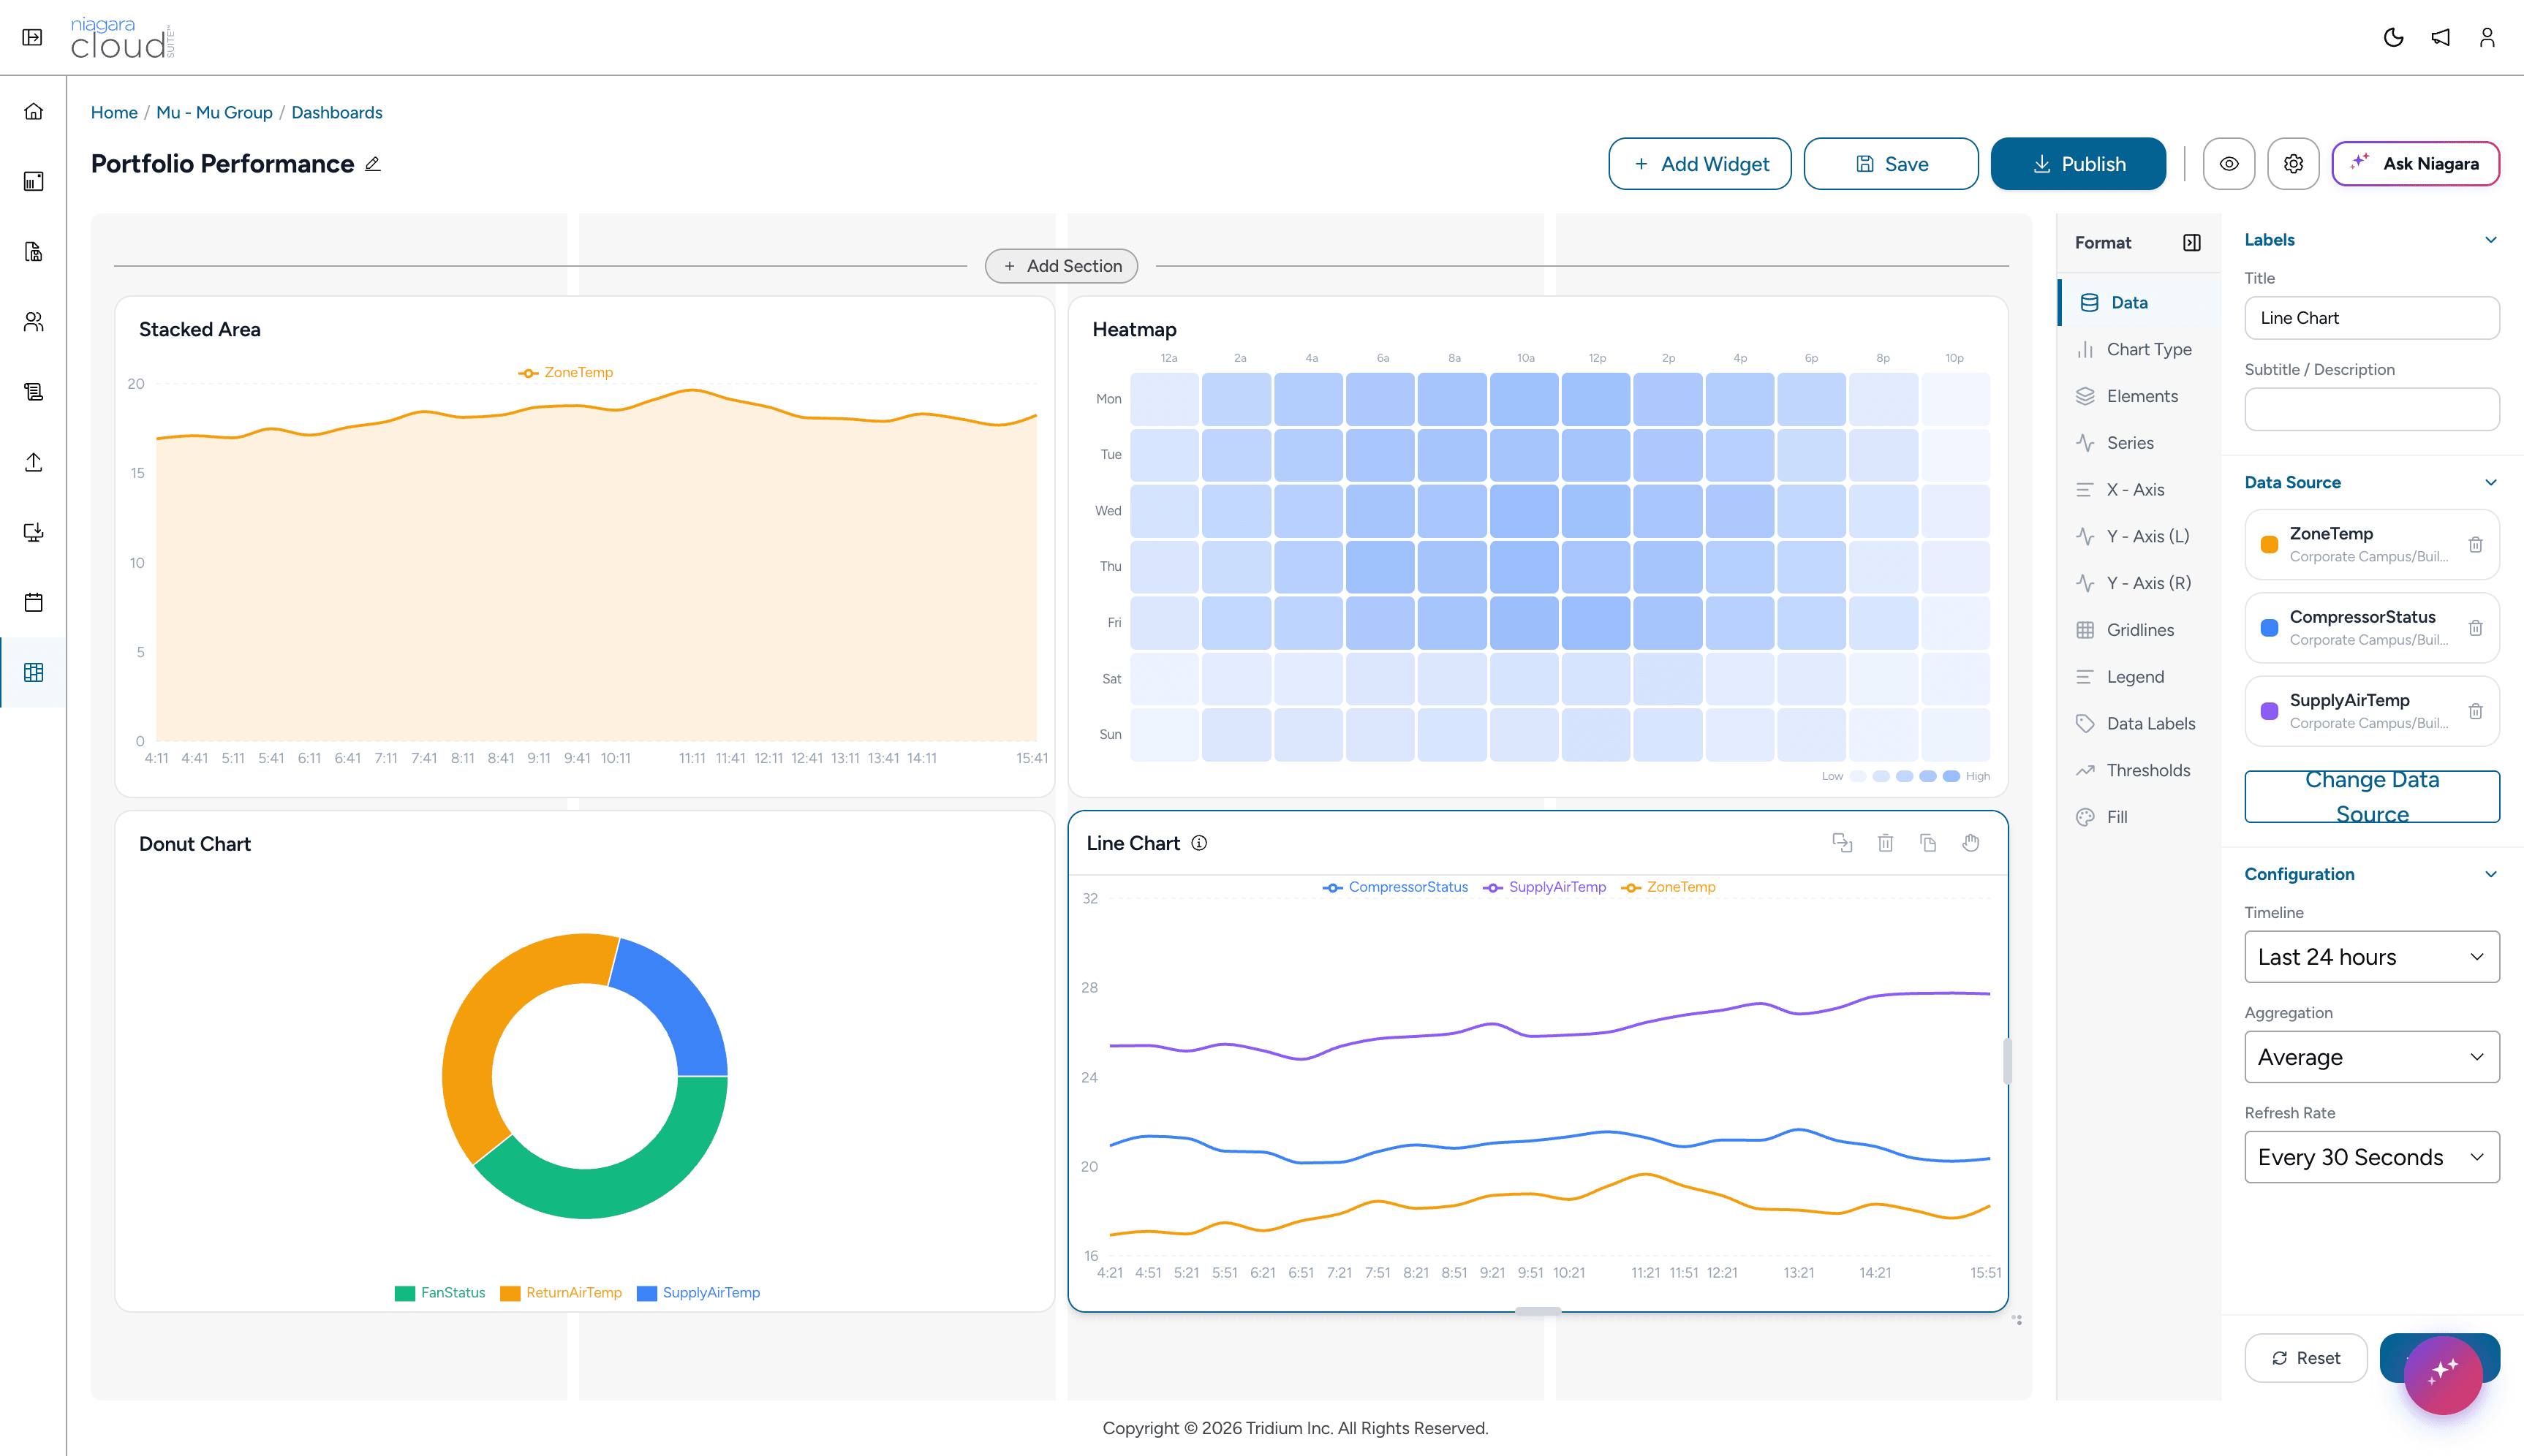Open the monitor download sidebar icon
Screen dimensions: 2524x1456
(x=34, y=532)
